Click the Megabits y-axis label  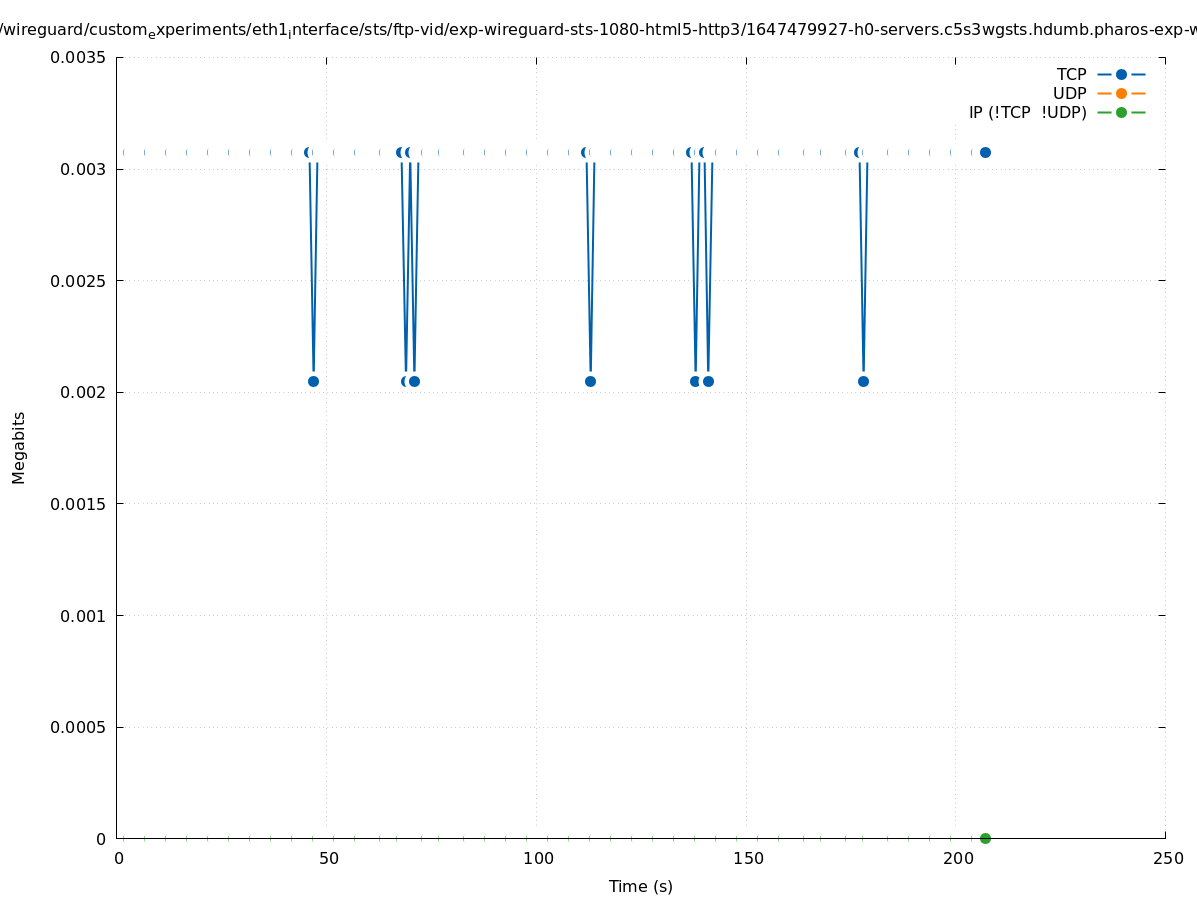pos(19,447)
